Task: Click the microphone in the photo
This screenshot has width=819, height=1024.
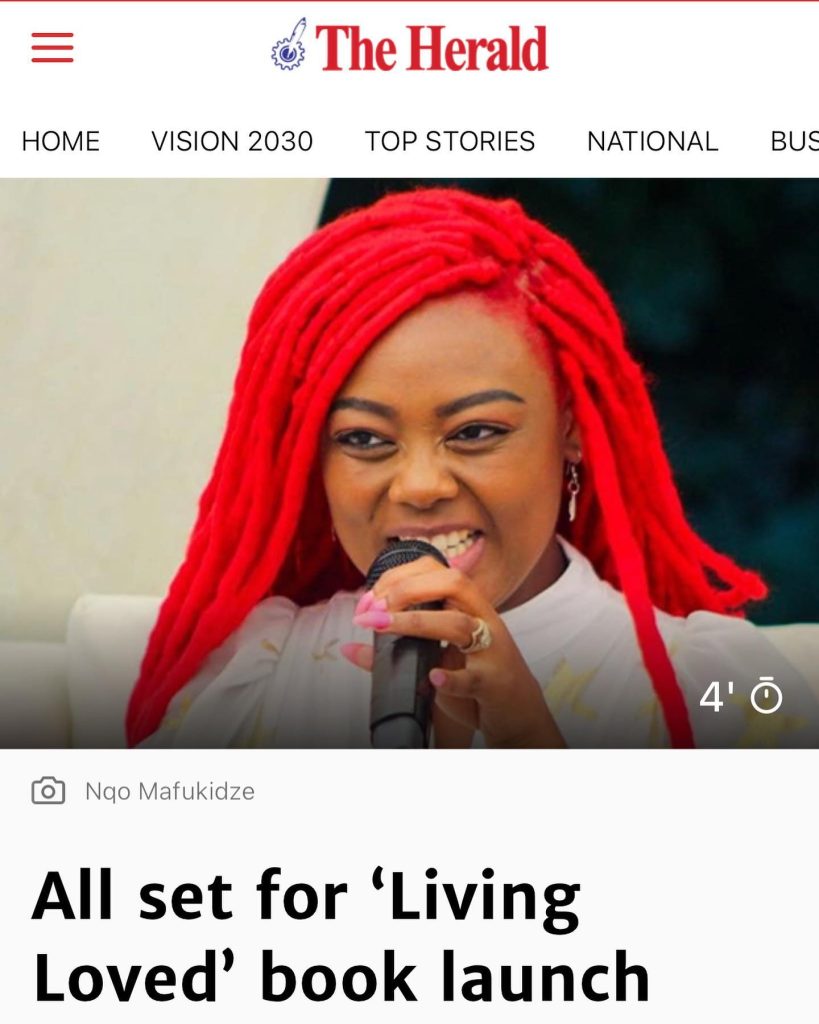Action: click(403, 643)
